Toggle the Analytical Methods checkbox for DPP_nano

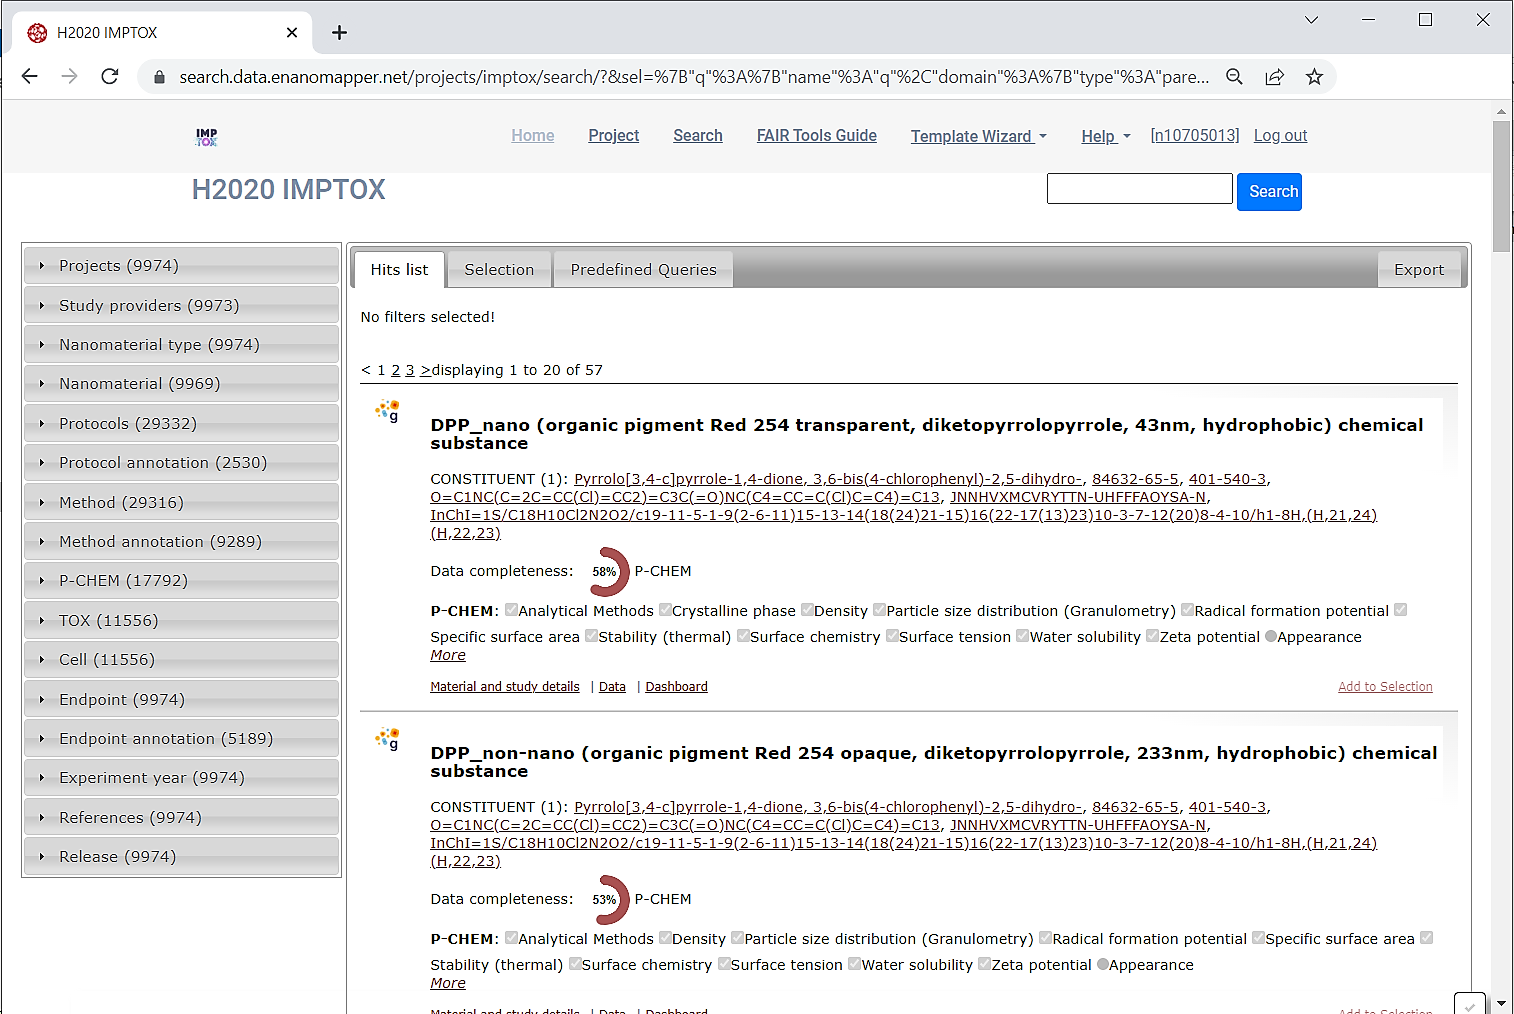tap(511, 610)
